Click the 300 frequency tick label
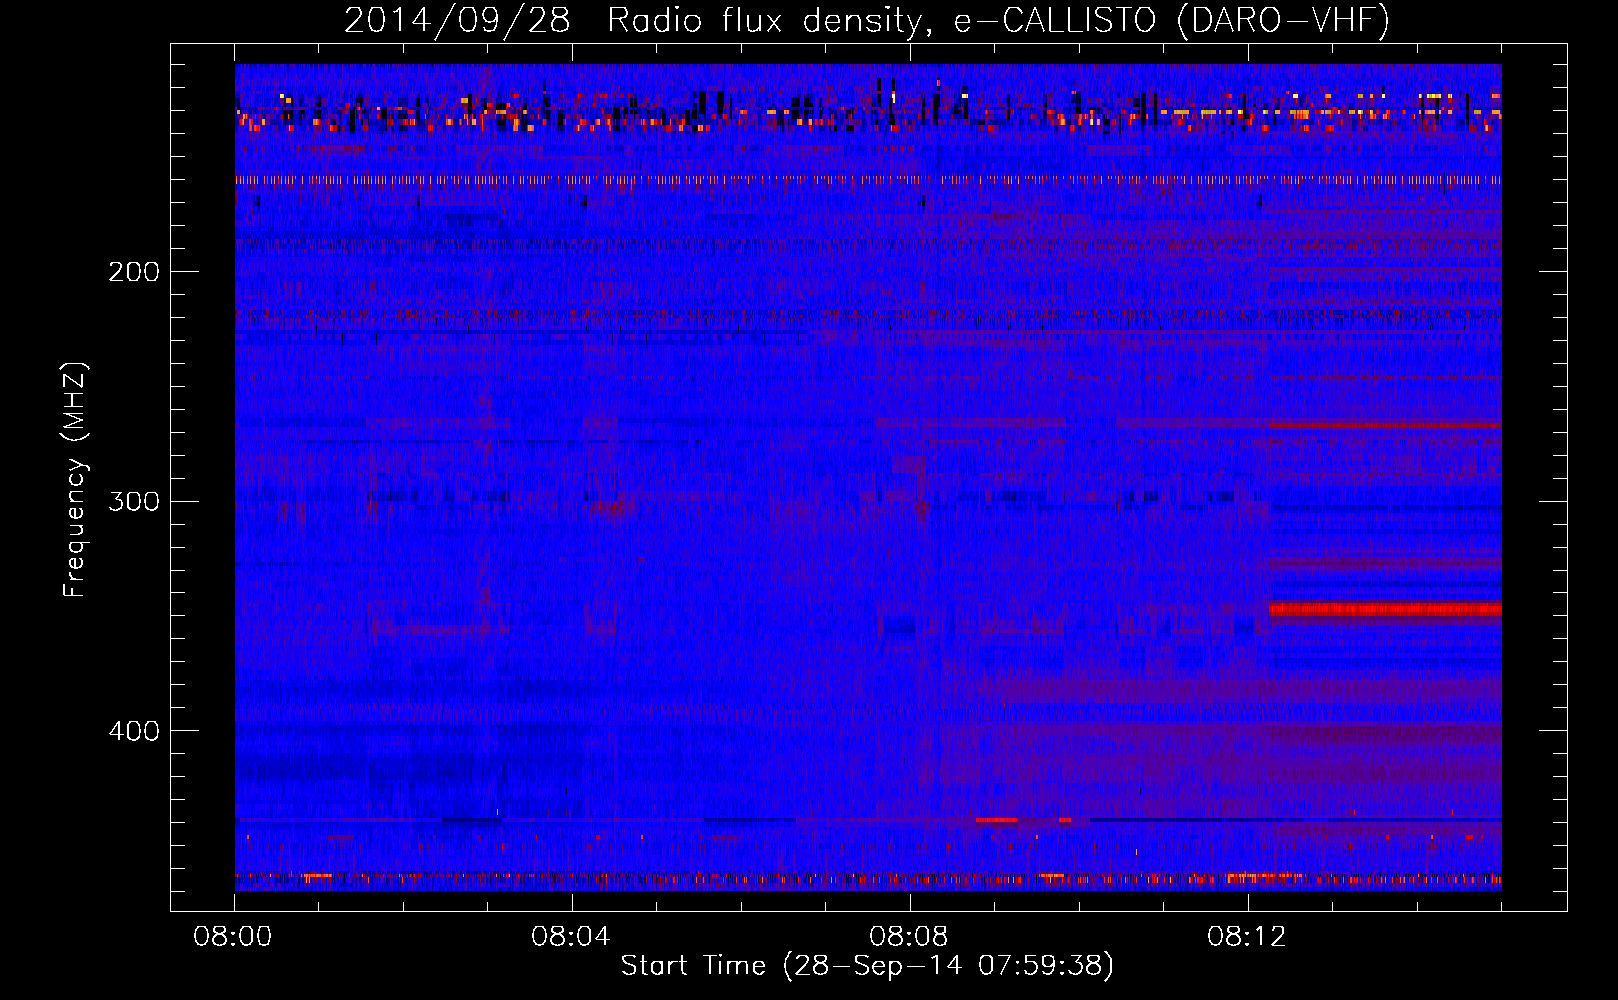Screen dimensions: 1618x1000 click(x=134, y=501)
